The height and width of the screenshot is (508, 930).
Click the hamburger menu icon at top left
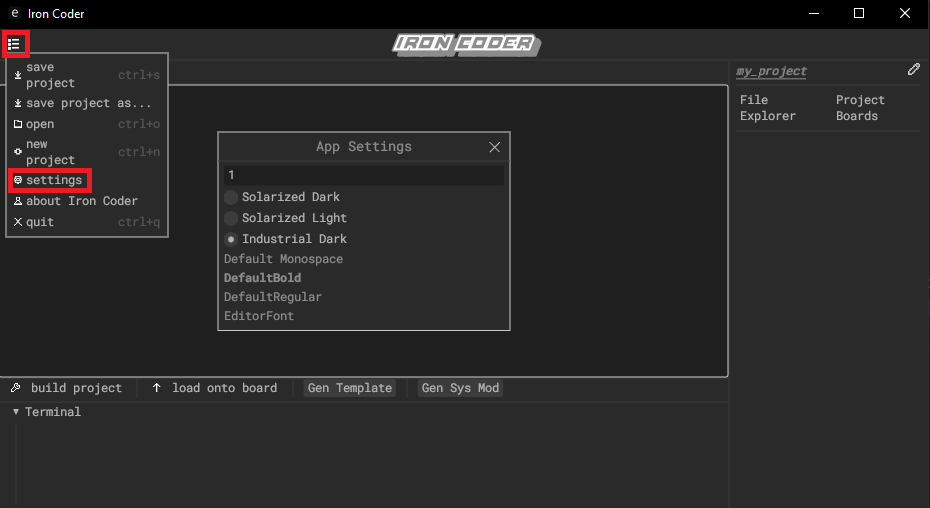click(x=14, y=44)
